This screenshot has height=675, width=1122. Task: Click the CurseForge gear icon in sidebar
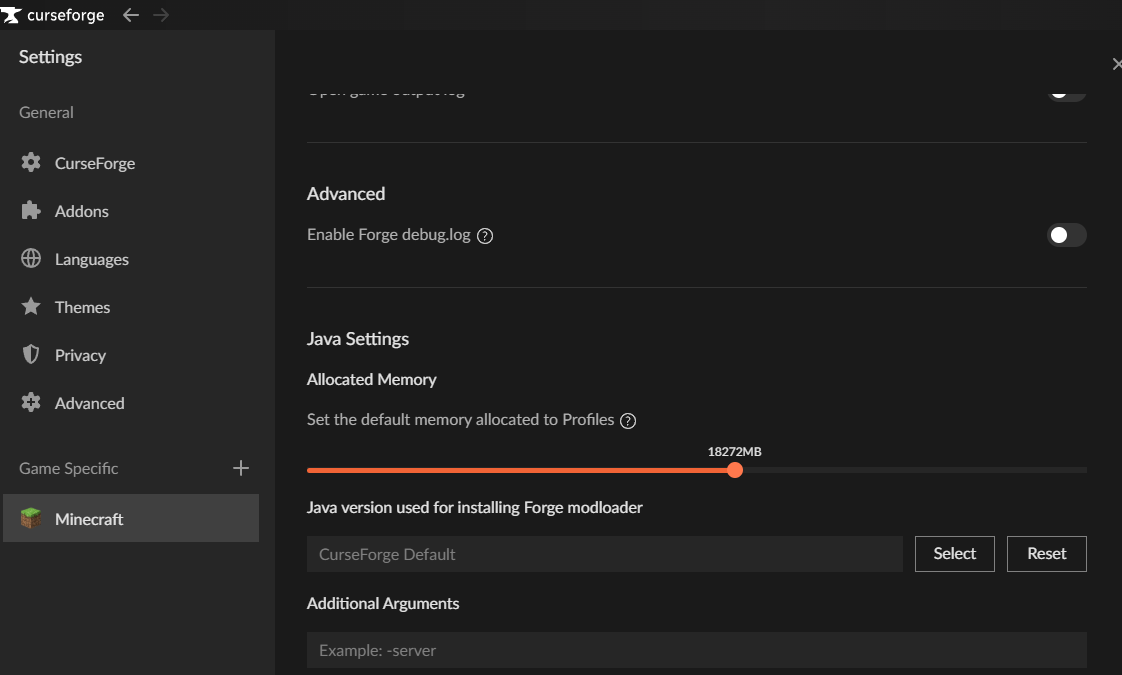(31, 162)
